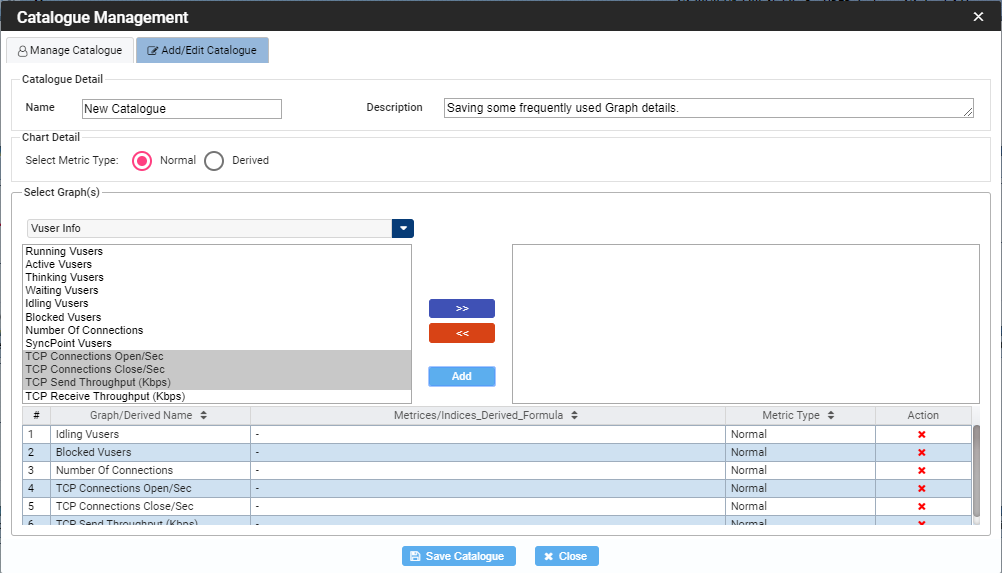Delete the TCP Connections Close/Sec row
The image size is (1002, 573).
coord(921,507)
